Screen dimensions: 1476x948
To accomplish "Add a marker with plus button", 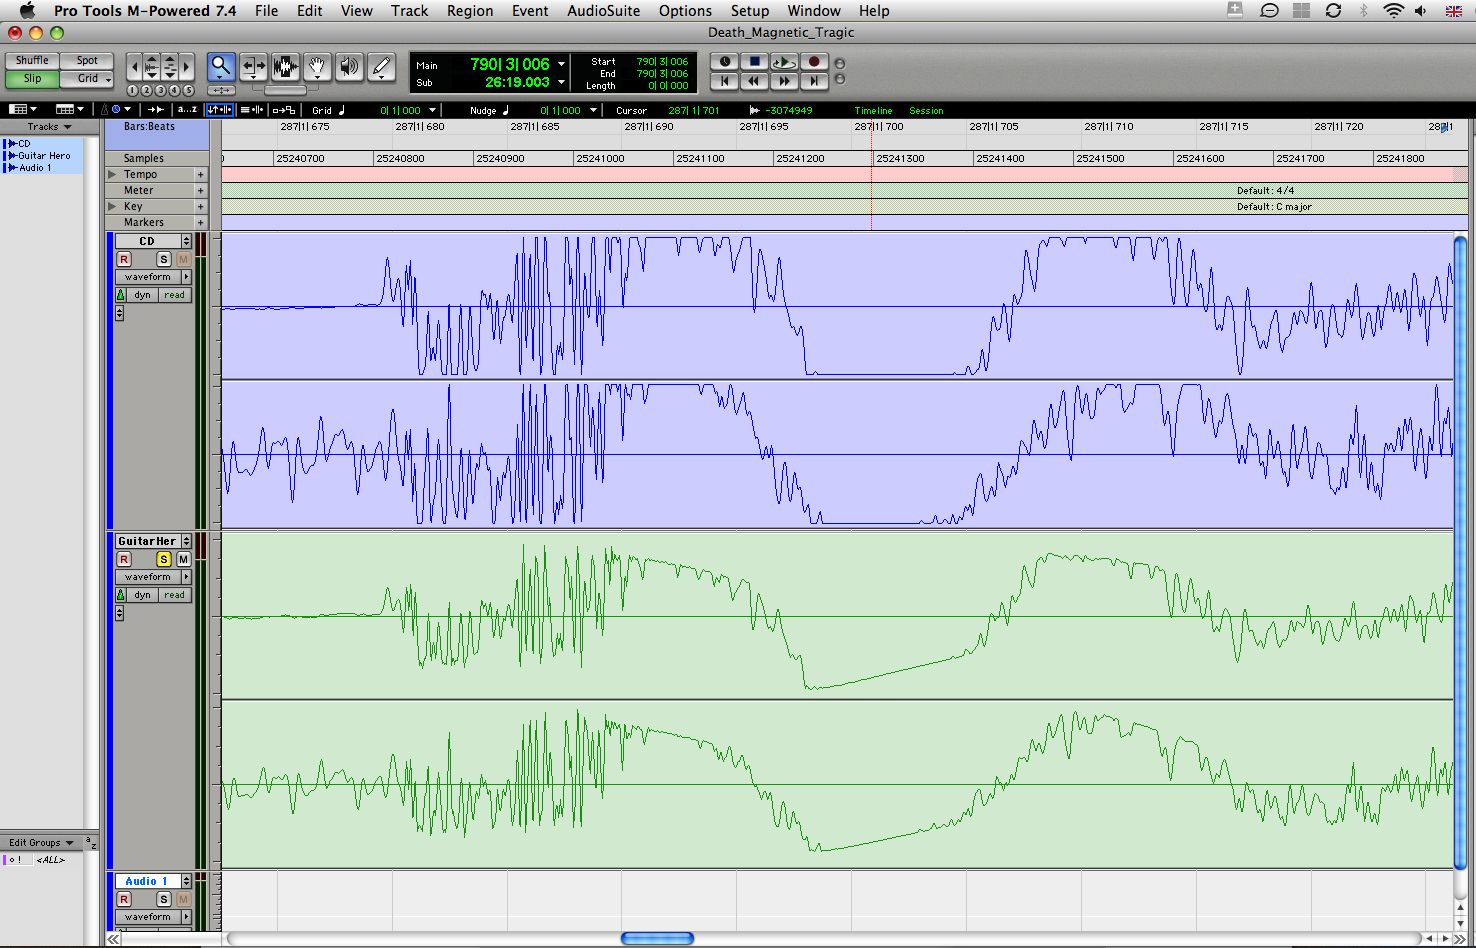I will point(200,223).
